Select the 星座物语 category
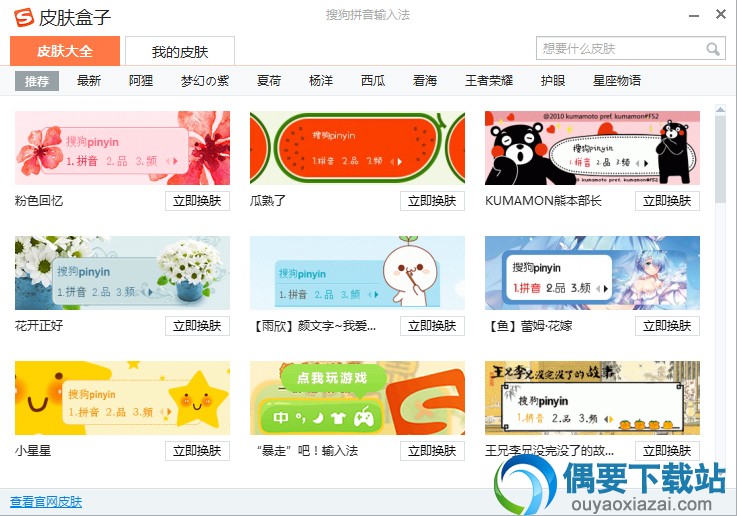The height and width of the screenshot is (516, 737). 617,81
